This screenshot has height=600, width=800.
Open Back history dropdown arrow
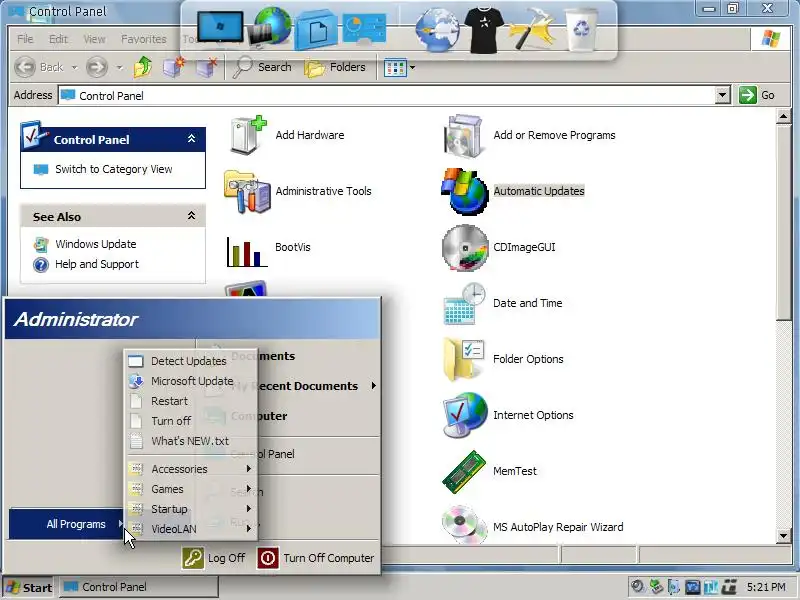74,67
